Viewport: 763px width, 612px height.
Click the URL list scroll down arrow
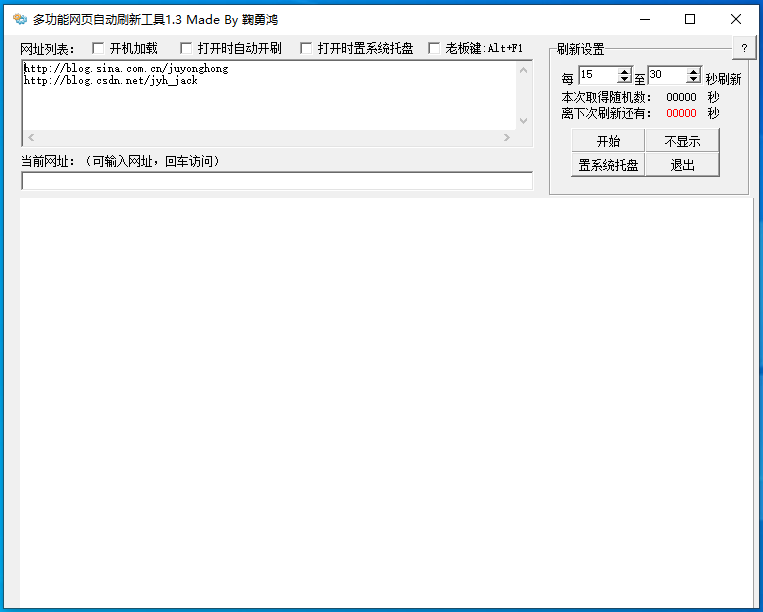[x=524, y=121]
